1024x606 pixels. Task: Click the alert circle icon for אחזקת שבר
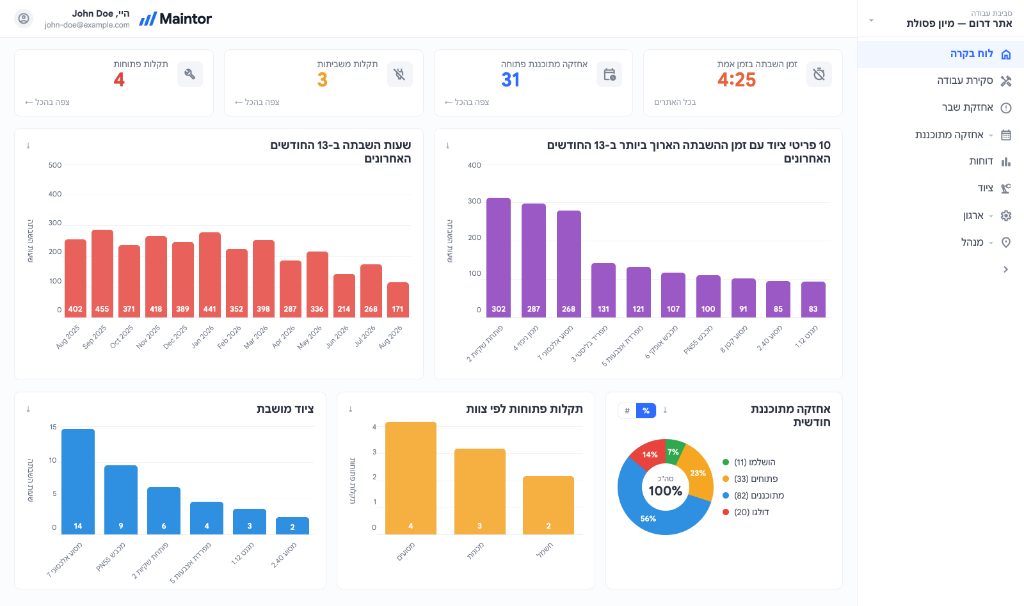click(x=1006, y=108)
